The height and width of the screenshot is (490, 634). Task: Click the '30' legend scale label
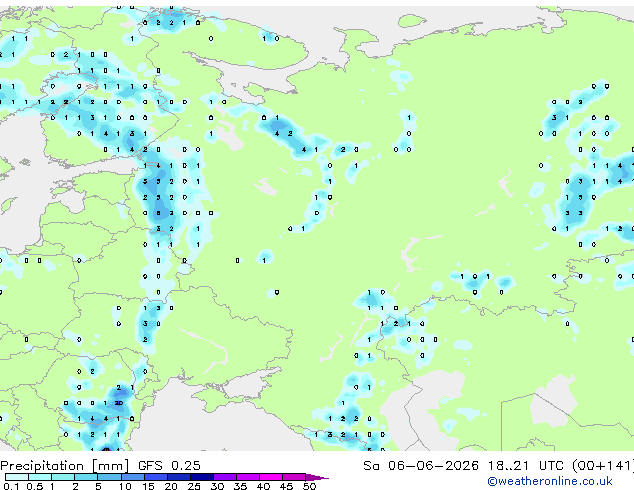[217, 486]
